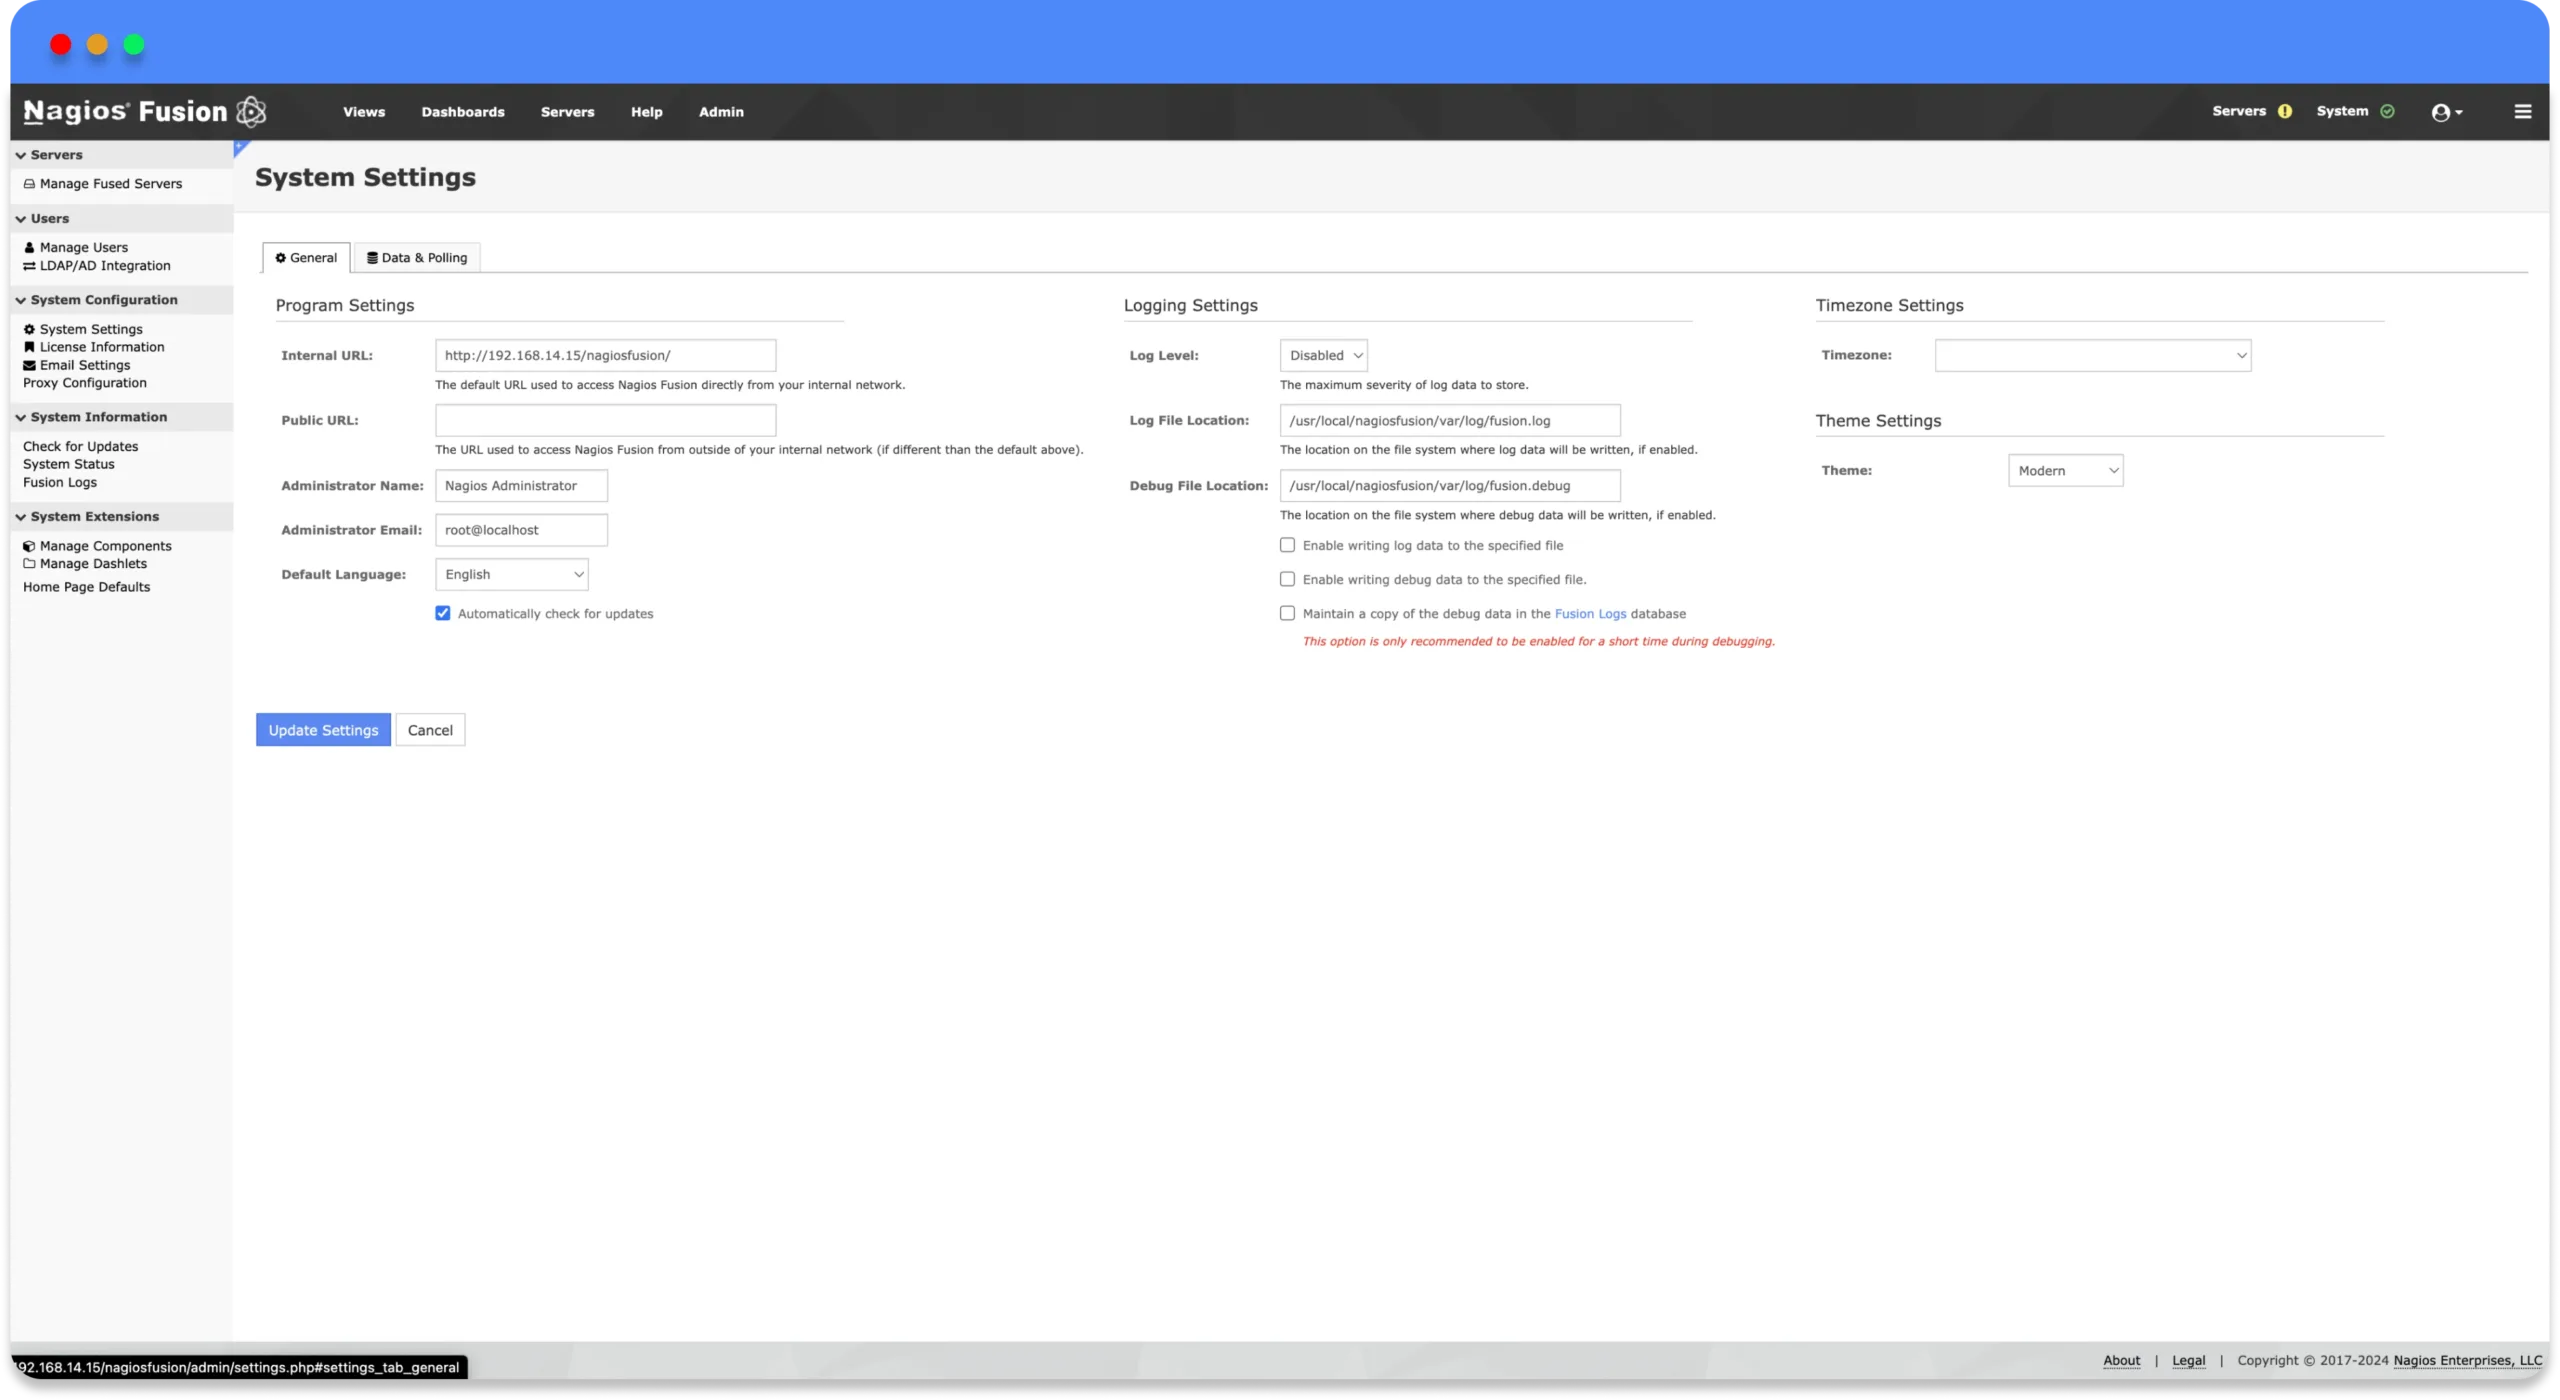Collapse the Servers sidebar section

(x=122, y=155)
